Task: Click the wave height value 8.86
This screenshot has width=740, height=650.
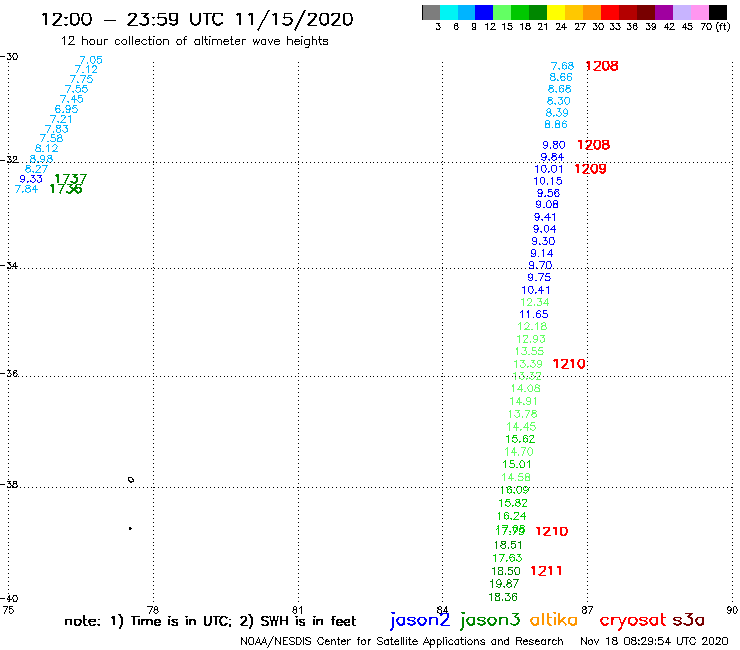Action: tap(556, 125)
